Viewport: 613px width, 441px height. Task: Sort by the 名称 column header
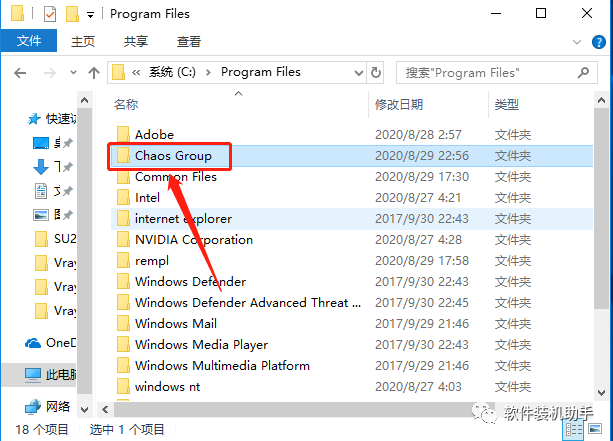point(126,104)
